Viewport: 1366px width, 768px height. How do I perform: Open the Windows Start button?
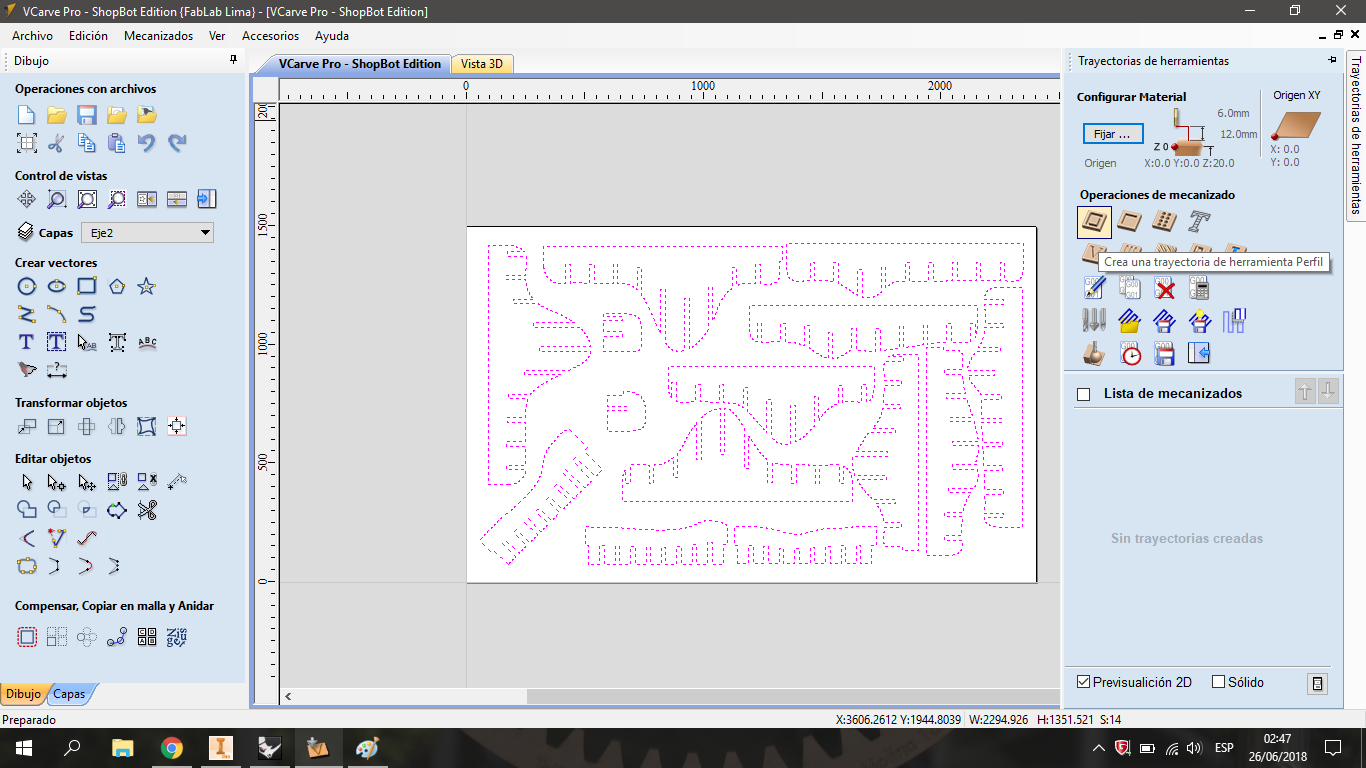pyautogui.click(x=24, y=747)
